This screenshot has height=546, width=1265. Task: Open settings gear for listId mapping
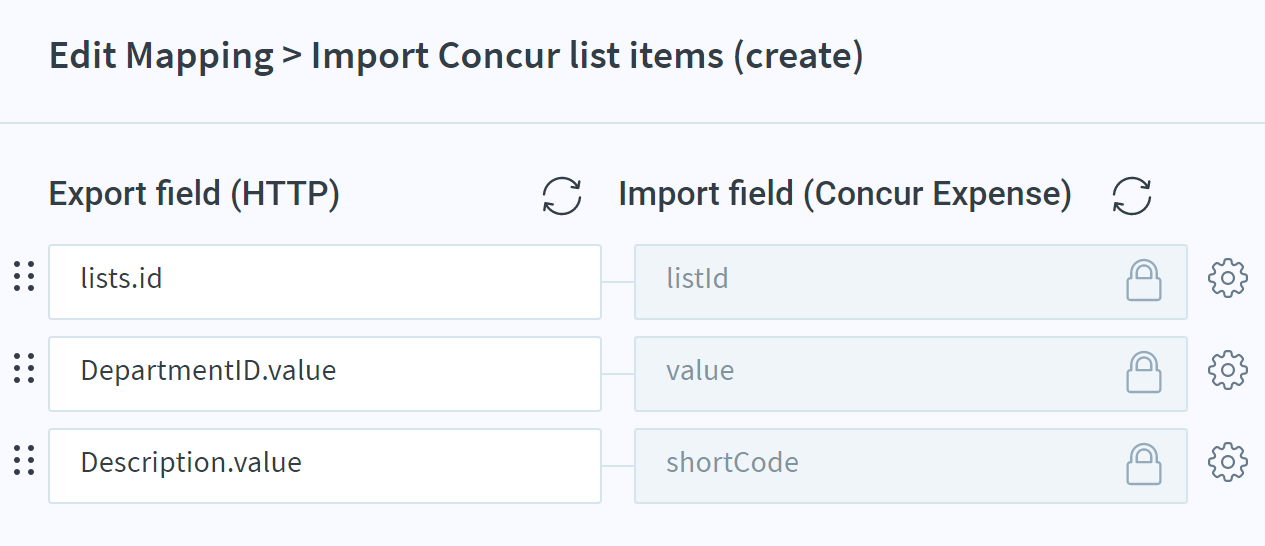[x=1228, y=278]
